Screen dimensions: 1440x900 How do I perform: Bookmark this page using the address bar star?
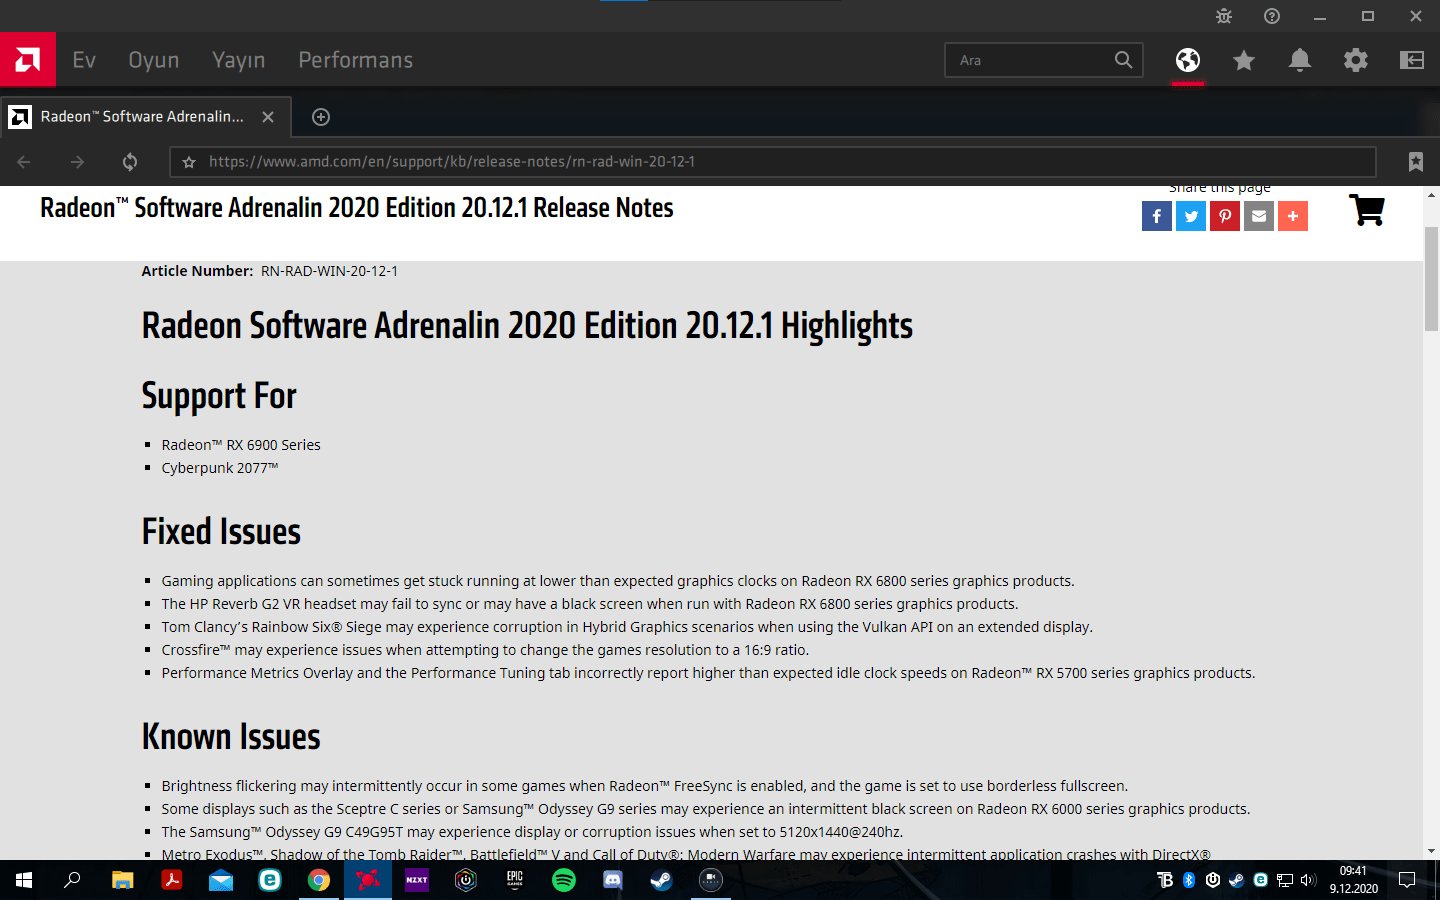click(189, 162)
